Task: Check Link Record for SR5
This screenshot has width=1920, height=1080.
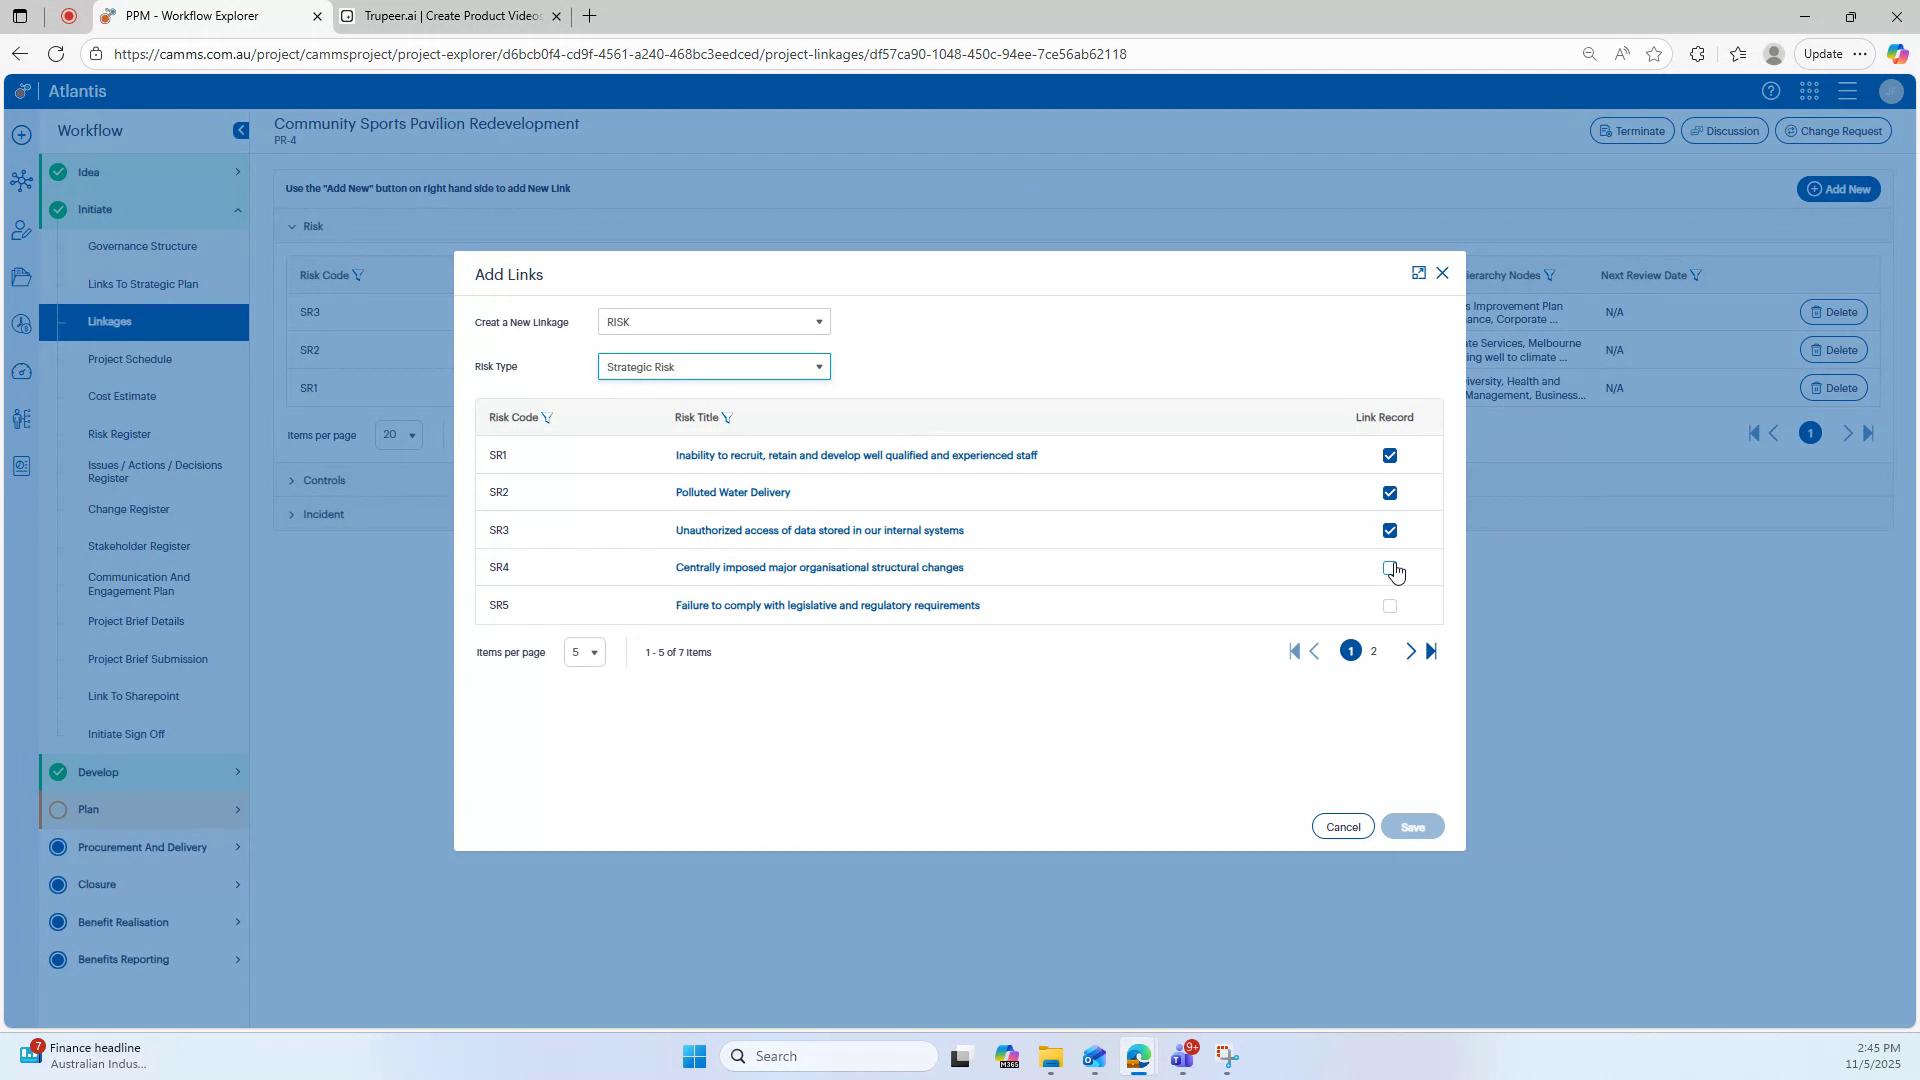Action: click(x=1389, y=605)
